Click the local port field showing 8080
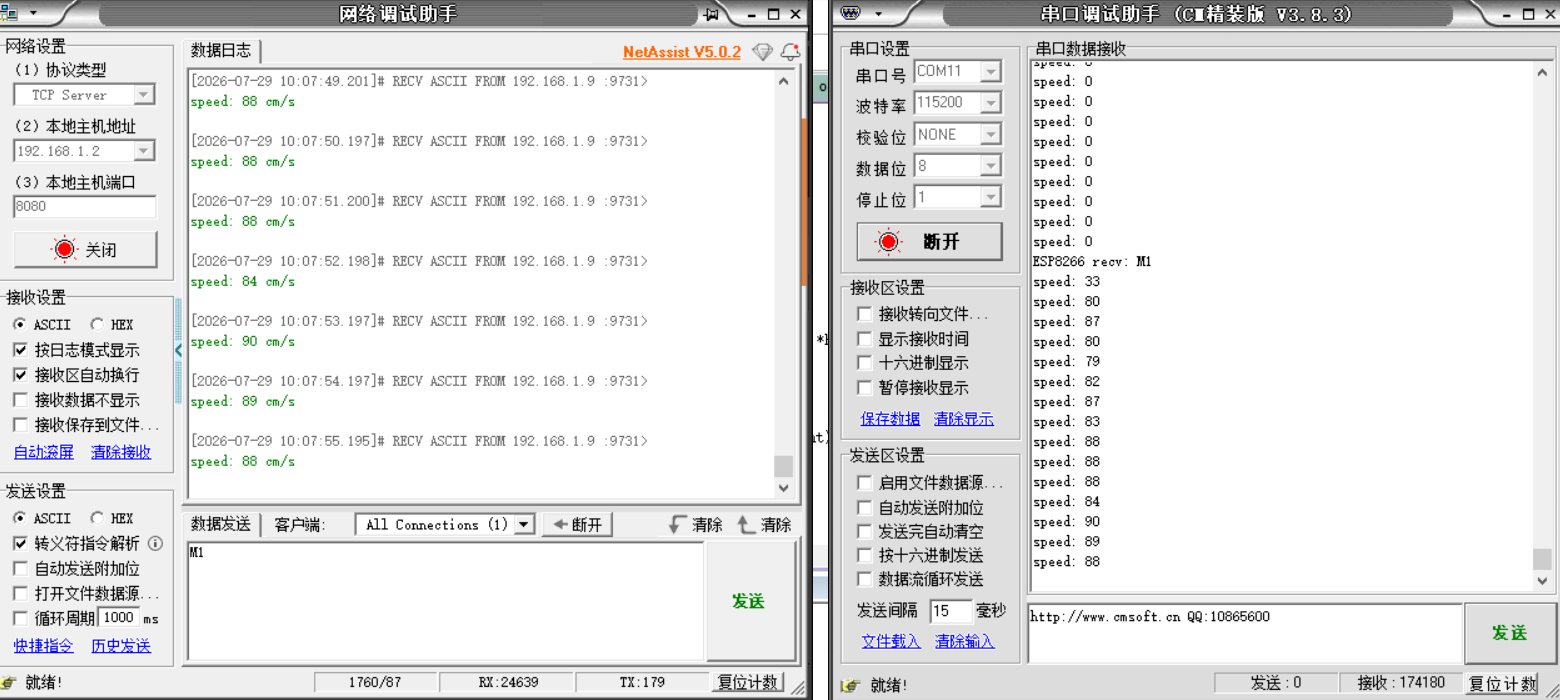 point(85,207)
